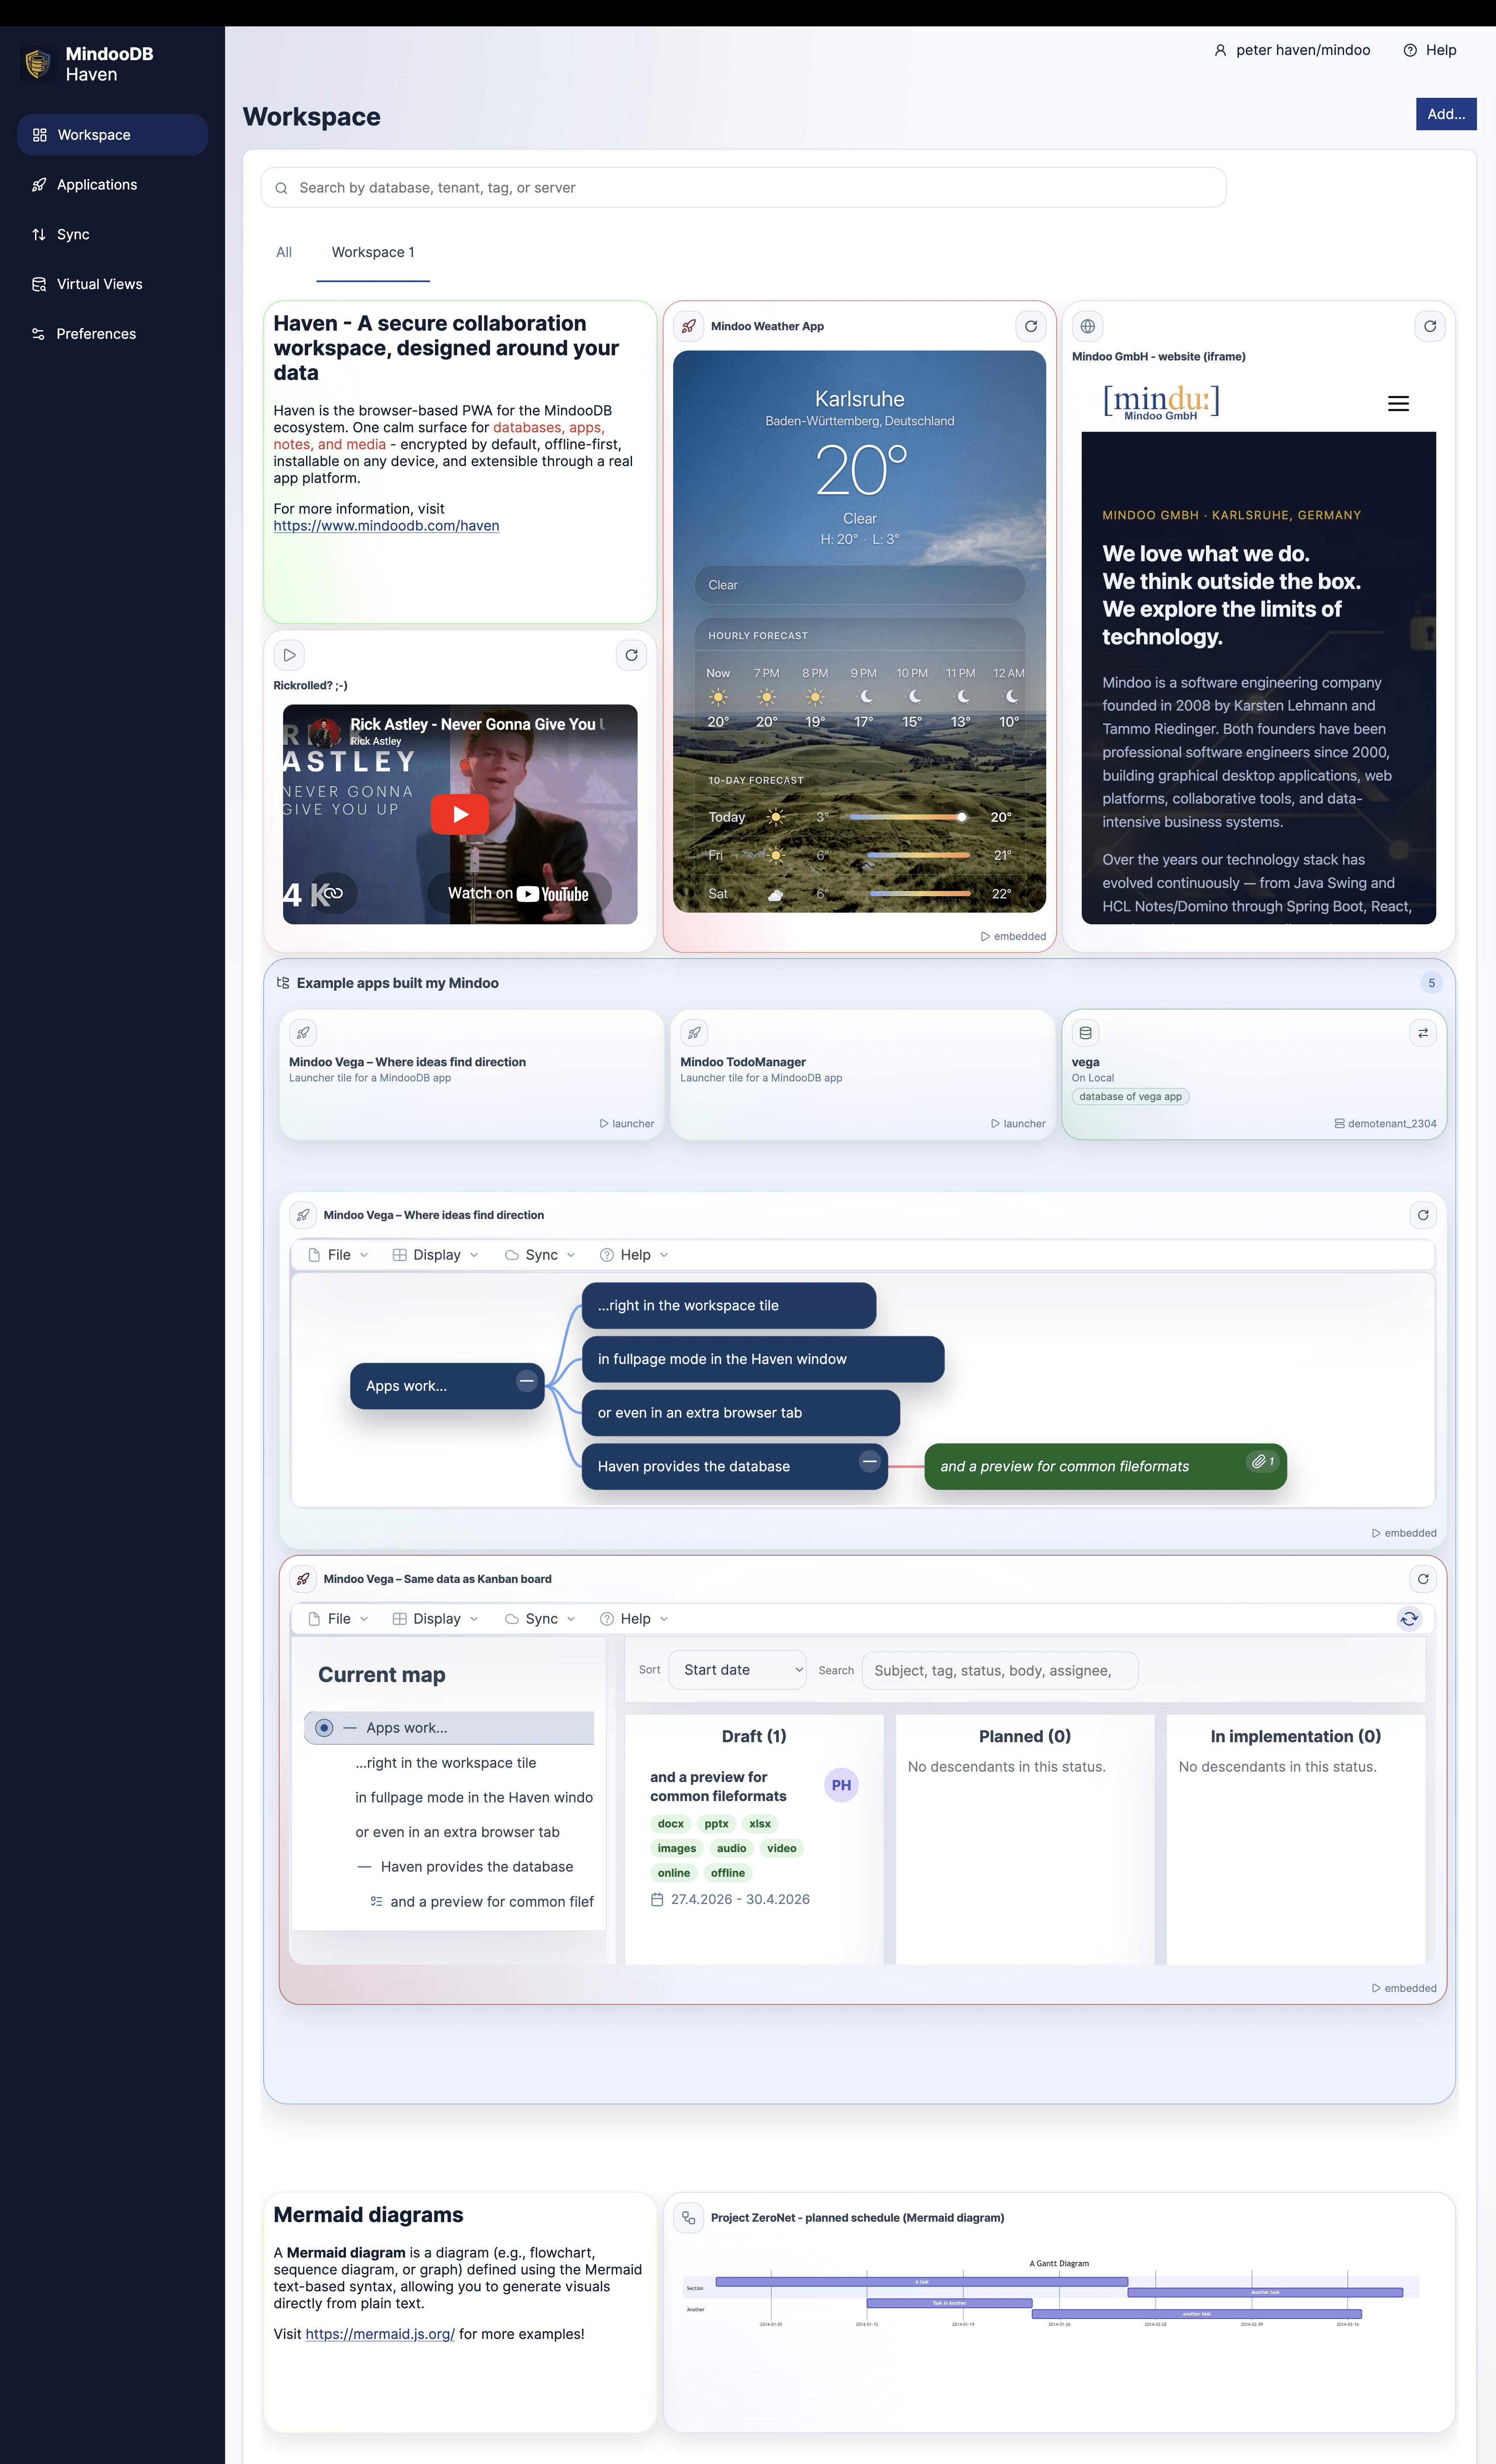Click the Example apps group folder icon
The image size is (1496, 2464).
(x=283, y=983)
